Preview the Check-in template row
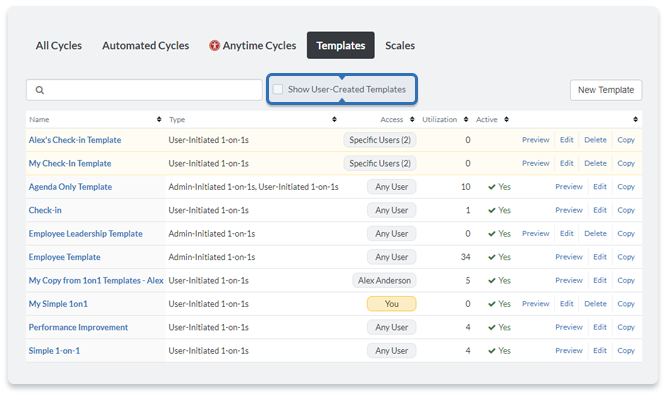Image resolution: width=667 pixels, height=398 pixels. coord(569,210)
